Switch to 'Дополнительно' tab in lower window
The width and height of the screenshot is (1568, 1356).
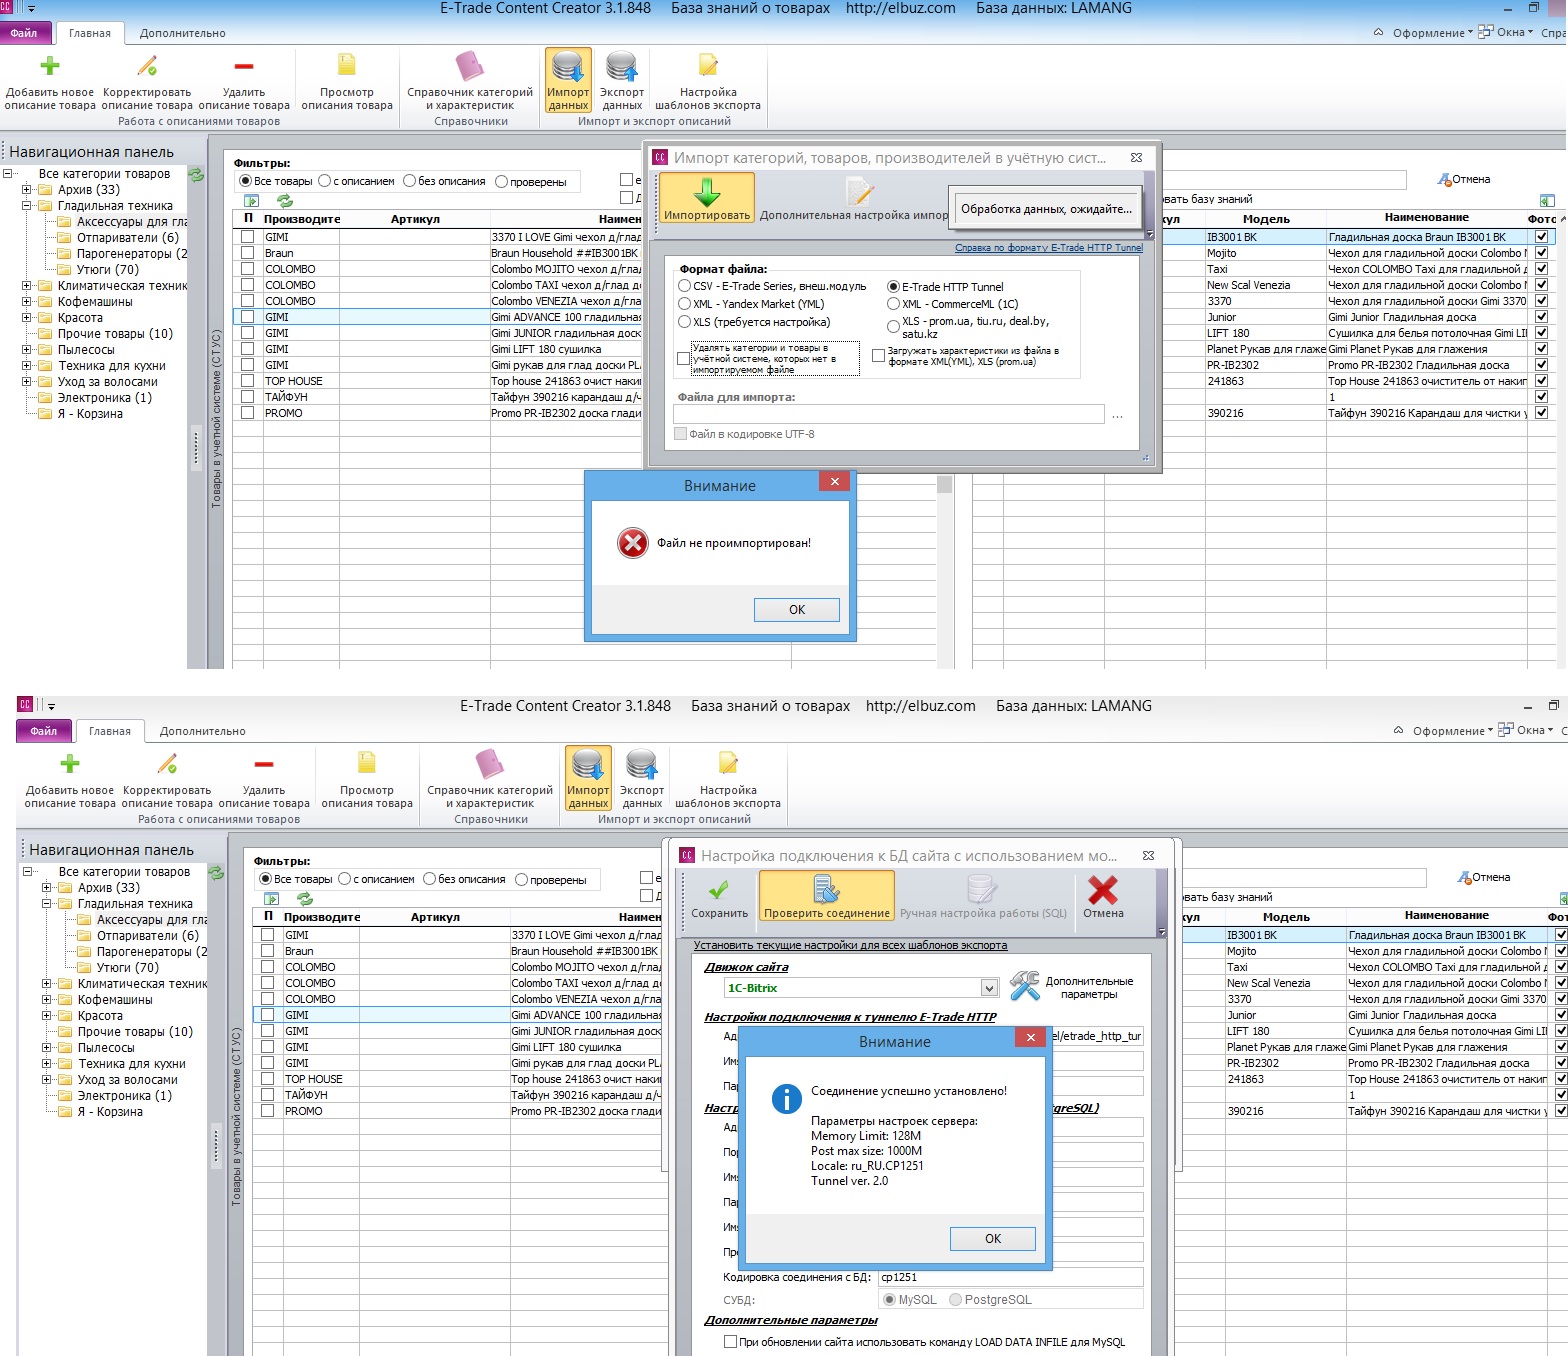pyautogui.click(x=203, y=731)
